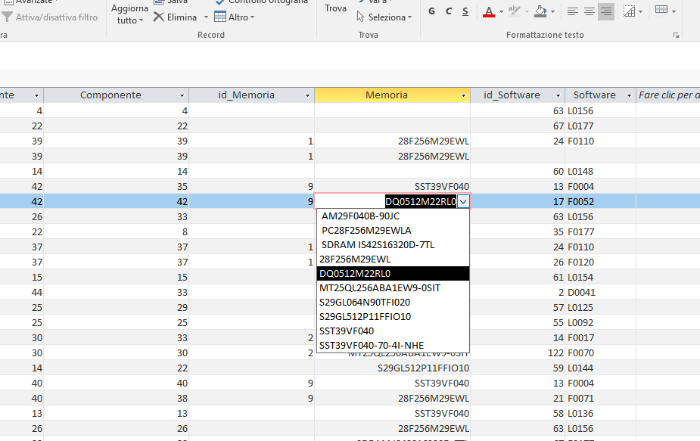Click id_Software cell with value 122

(517, 353)
